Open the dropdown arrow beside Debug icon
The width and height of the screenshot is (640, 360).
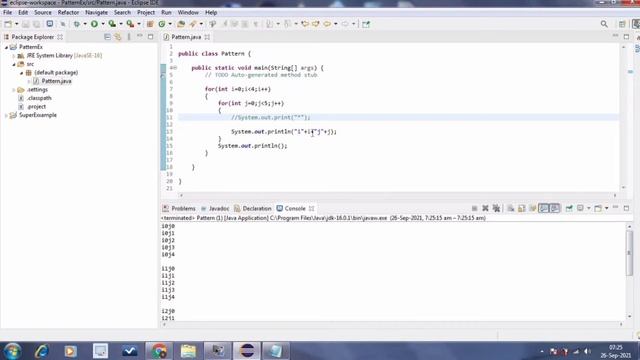[85, 24]
